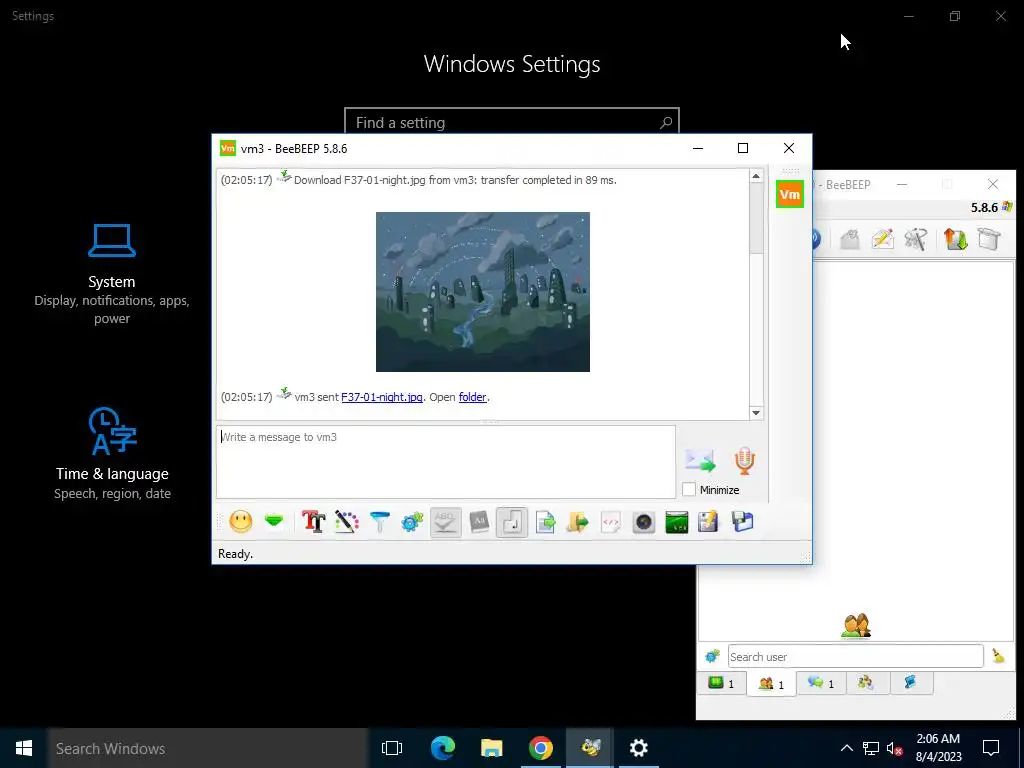
Task: Open chat settings blue gears icon
Action: pyautogui.click(x=412, y=522)
